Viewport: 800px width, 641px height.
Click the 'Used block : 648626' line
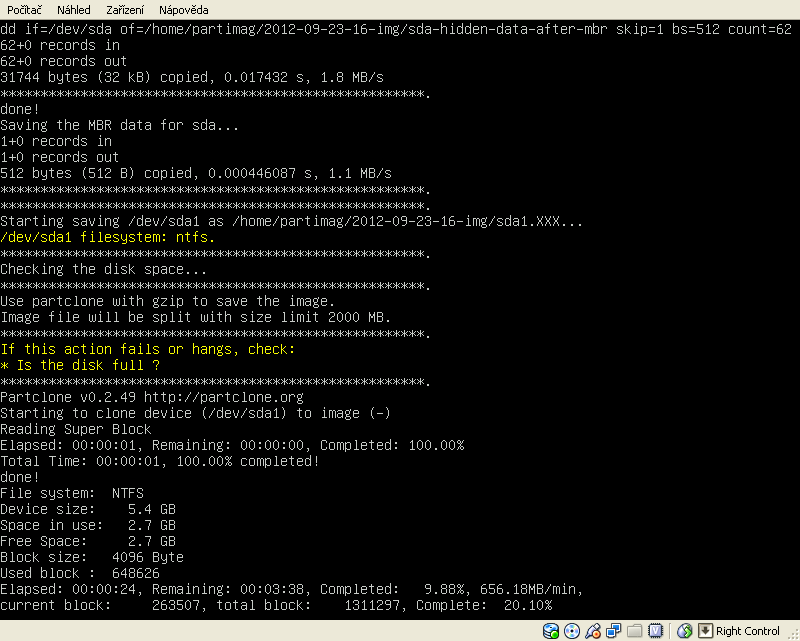[x=80, y=573]
